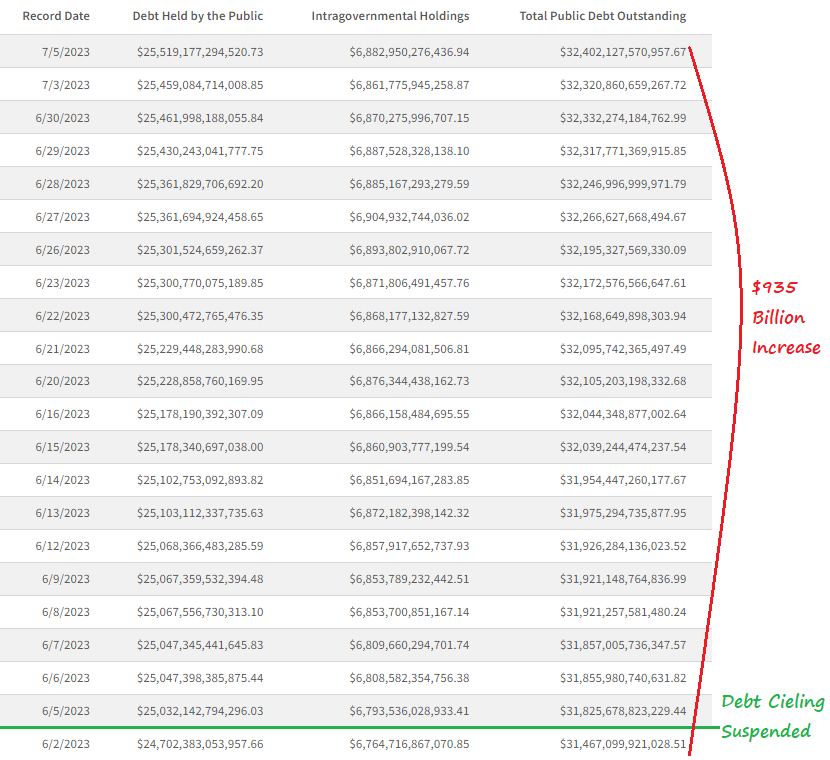Click intragovernmental value $6,853,789,232,442.51

coord(409,579)
